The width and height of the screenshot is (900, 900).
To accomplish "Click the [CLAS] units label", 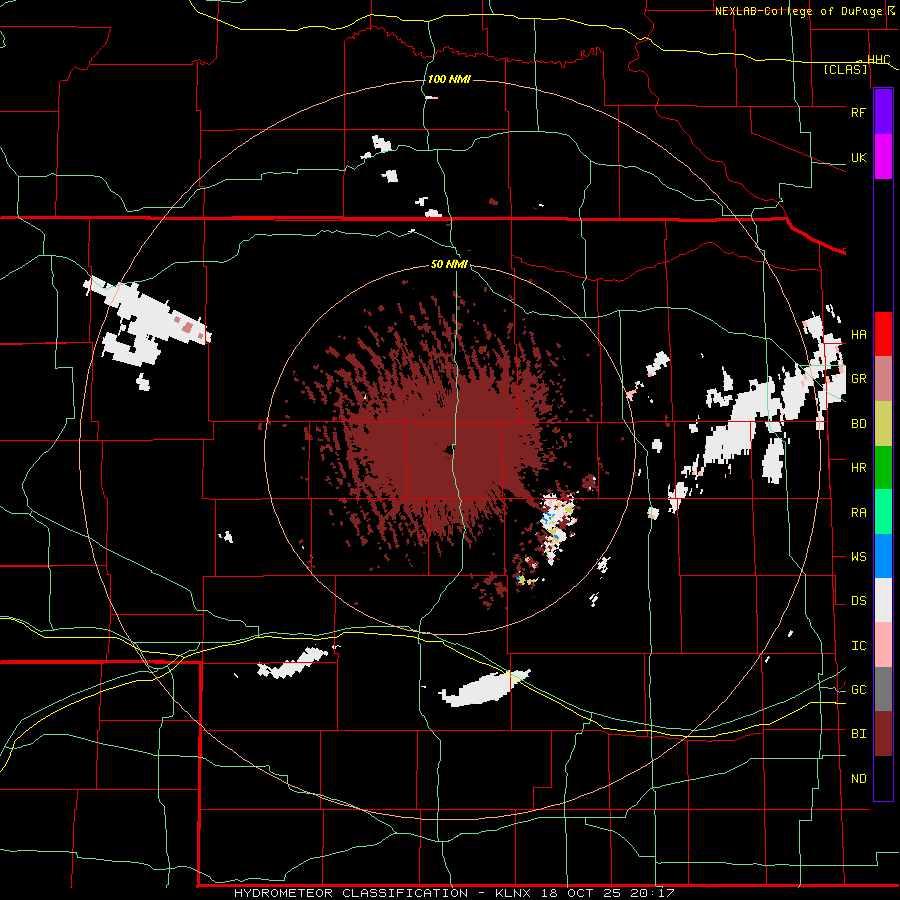I will tap(845, 70).
